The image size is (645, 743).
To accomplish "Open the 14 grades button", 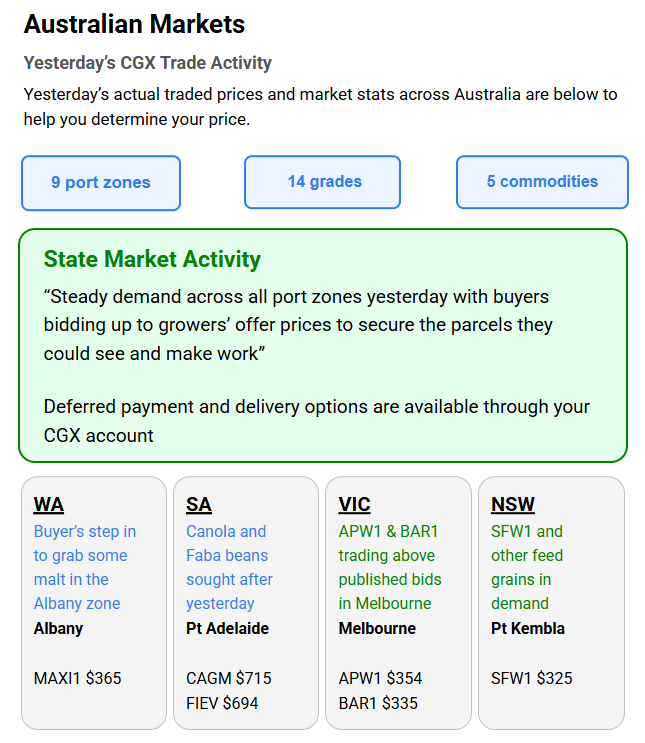I will click(x=323, y=182).
